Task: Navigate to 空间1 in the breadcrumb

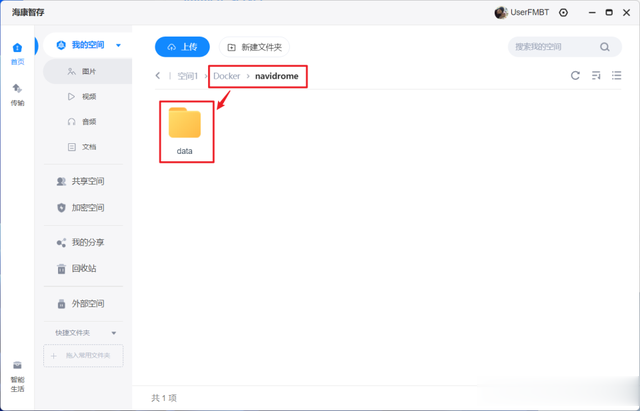Action: tap(187, 76)
